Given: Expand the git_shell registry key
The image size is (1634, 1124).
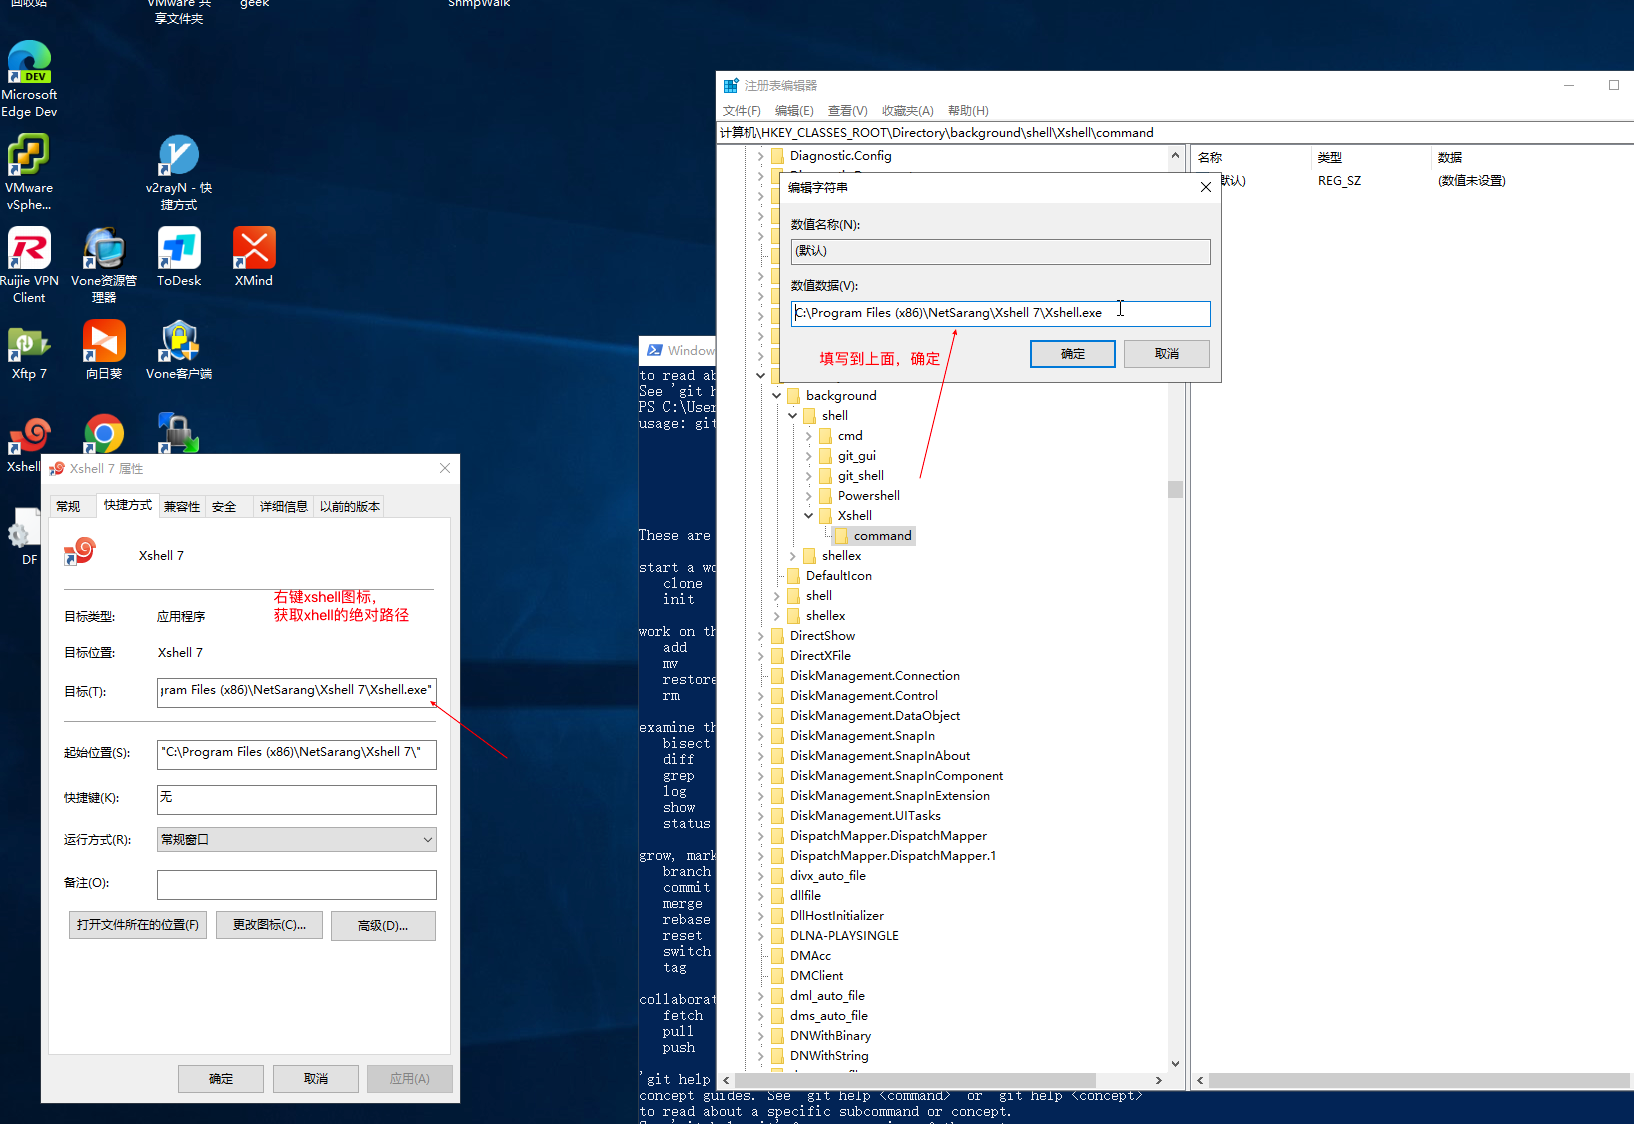Looking at the screenshot, I should 809,476.
